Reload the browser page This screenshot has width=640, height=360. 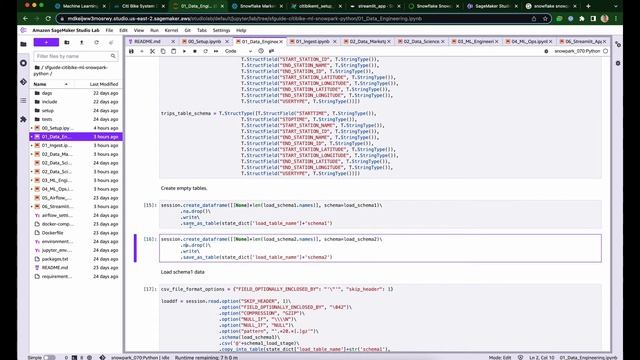coord(48,19)
